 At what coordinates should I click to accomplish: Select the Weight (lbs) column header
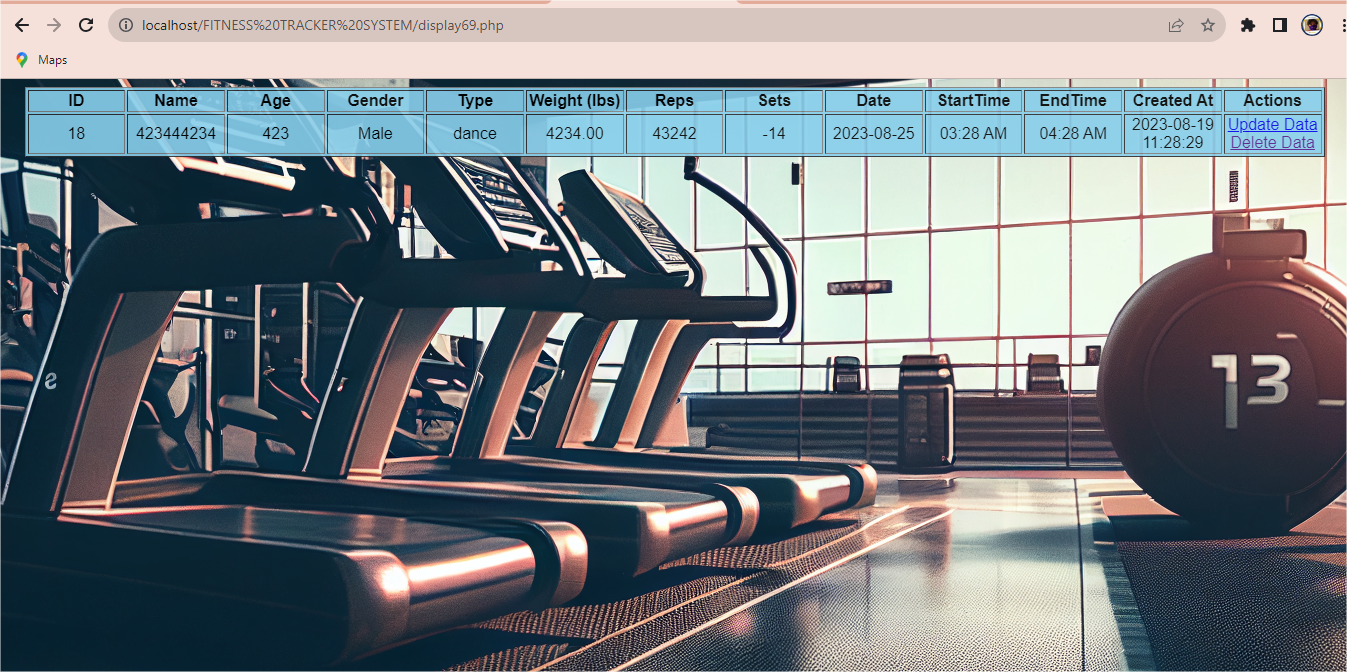point(575,100)
